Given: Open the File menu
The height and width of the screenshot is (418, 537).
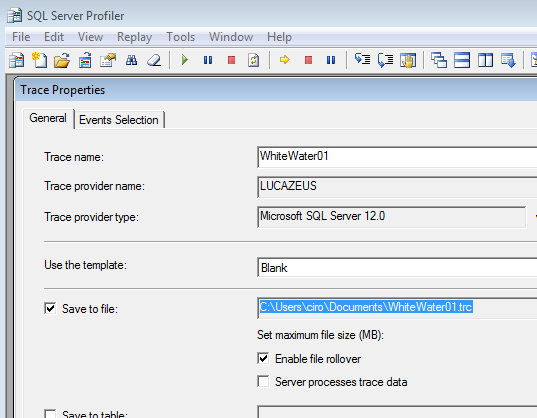Looking at the screenshot, I should [21, 37].
